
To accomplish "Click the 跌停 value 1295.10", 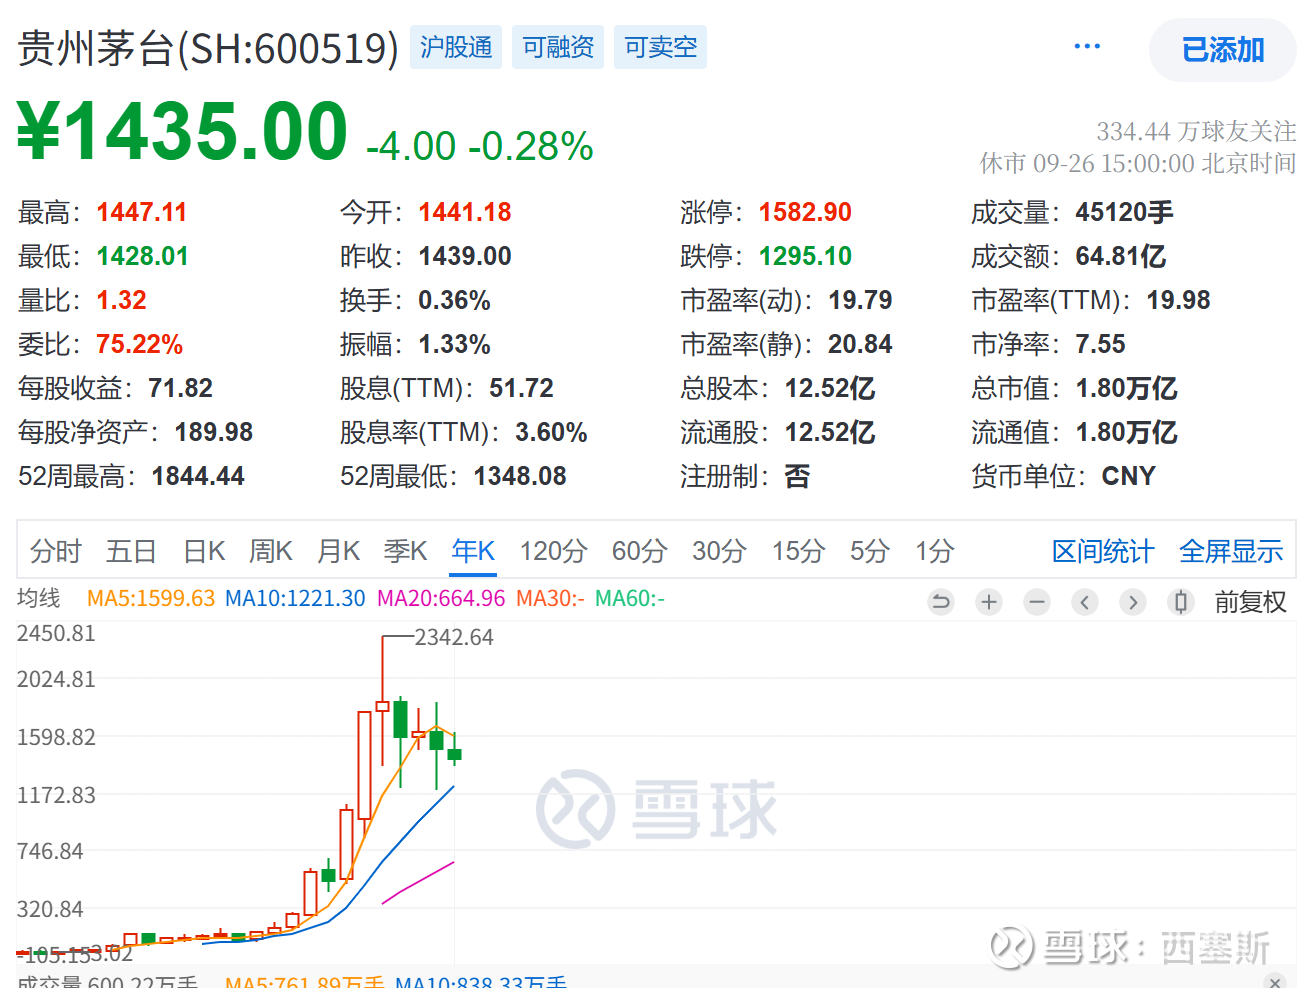I will click(x=805, y=256).
